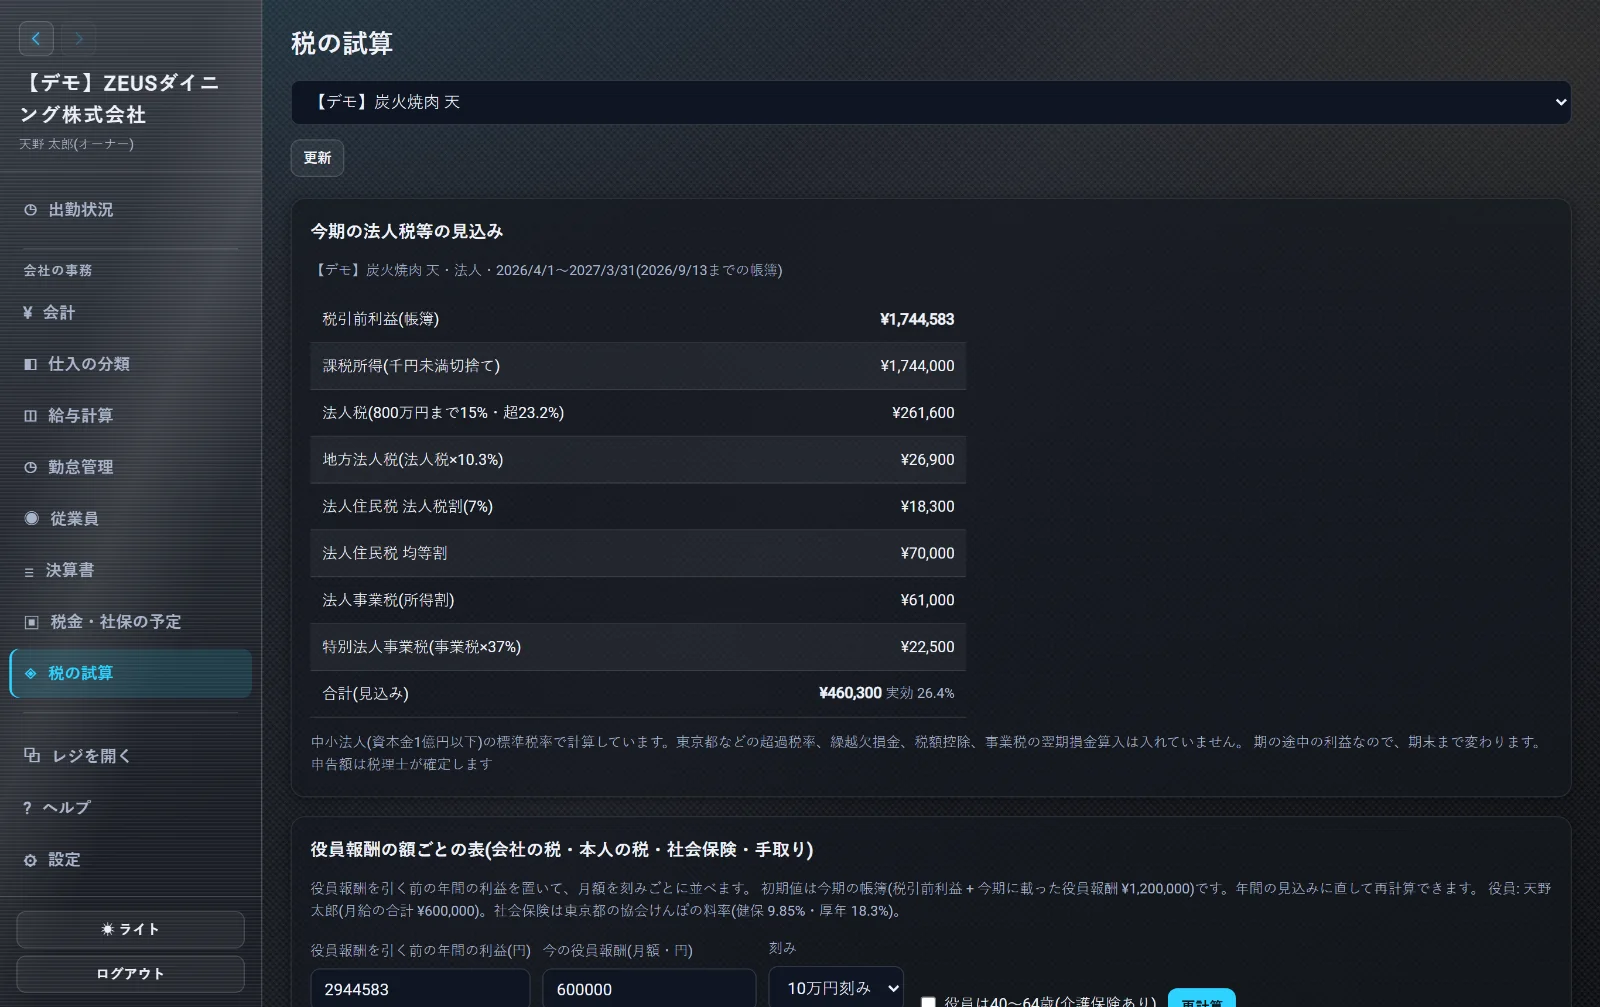This screenshot has height=1007, width=1600.
Task: Open the 10万円刻み step dropdown
Action: tap(836, 988)
